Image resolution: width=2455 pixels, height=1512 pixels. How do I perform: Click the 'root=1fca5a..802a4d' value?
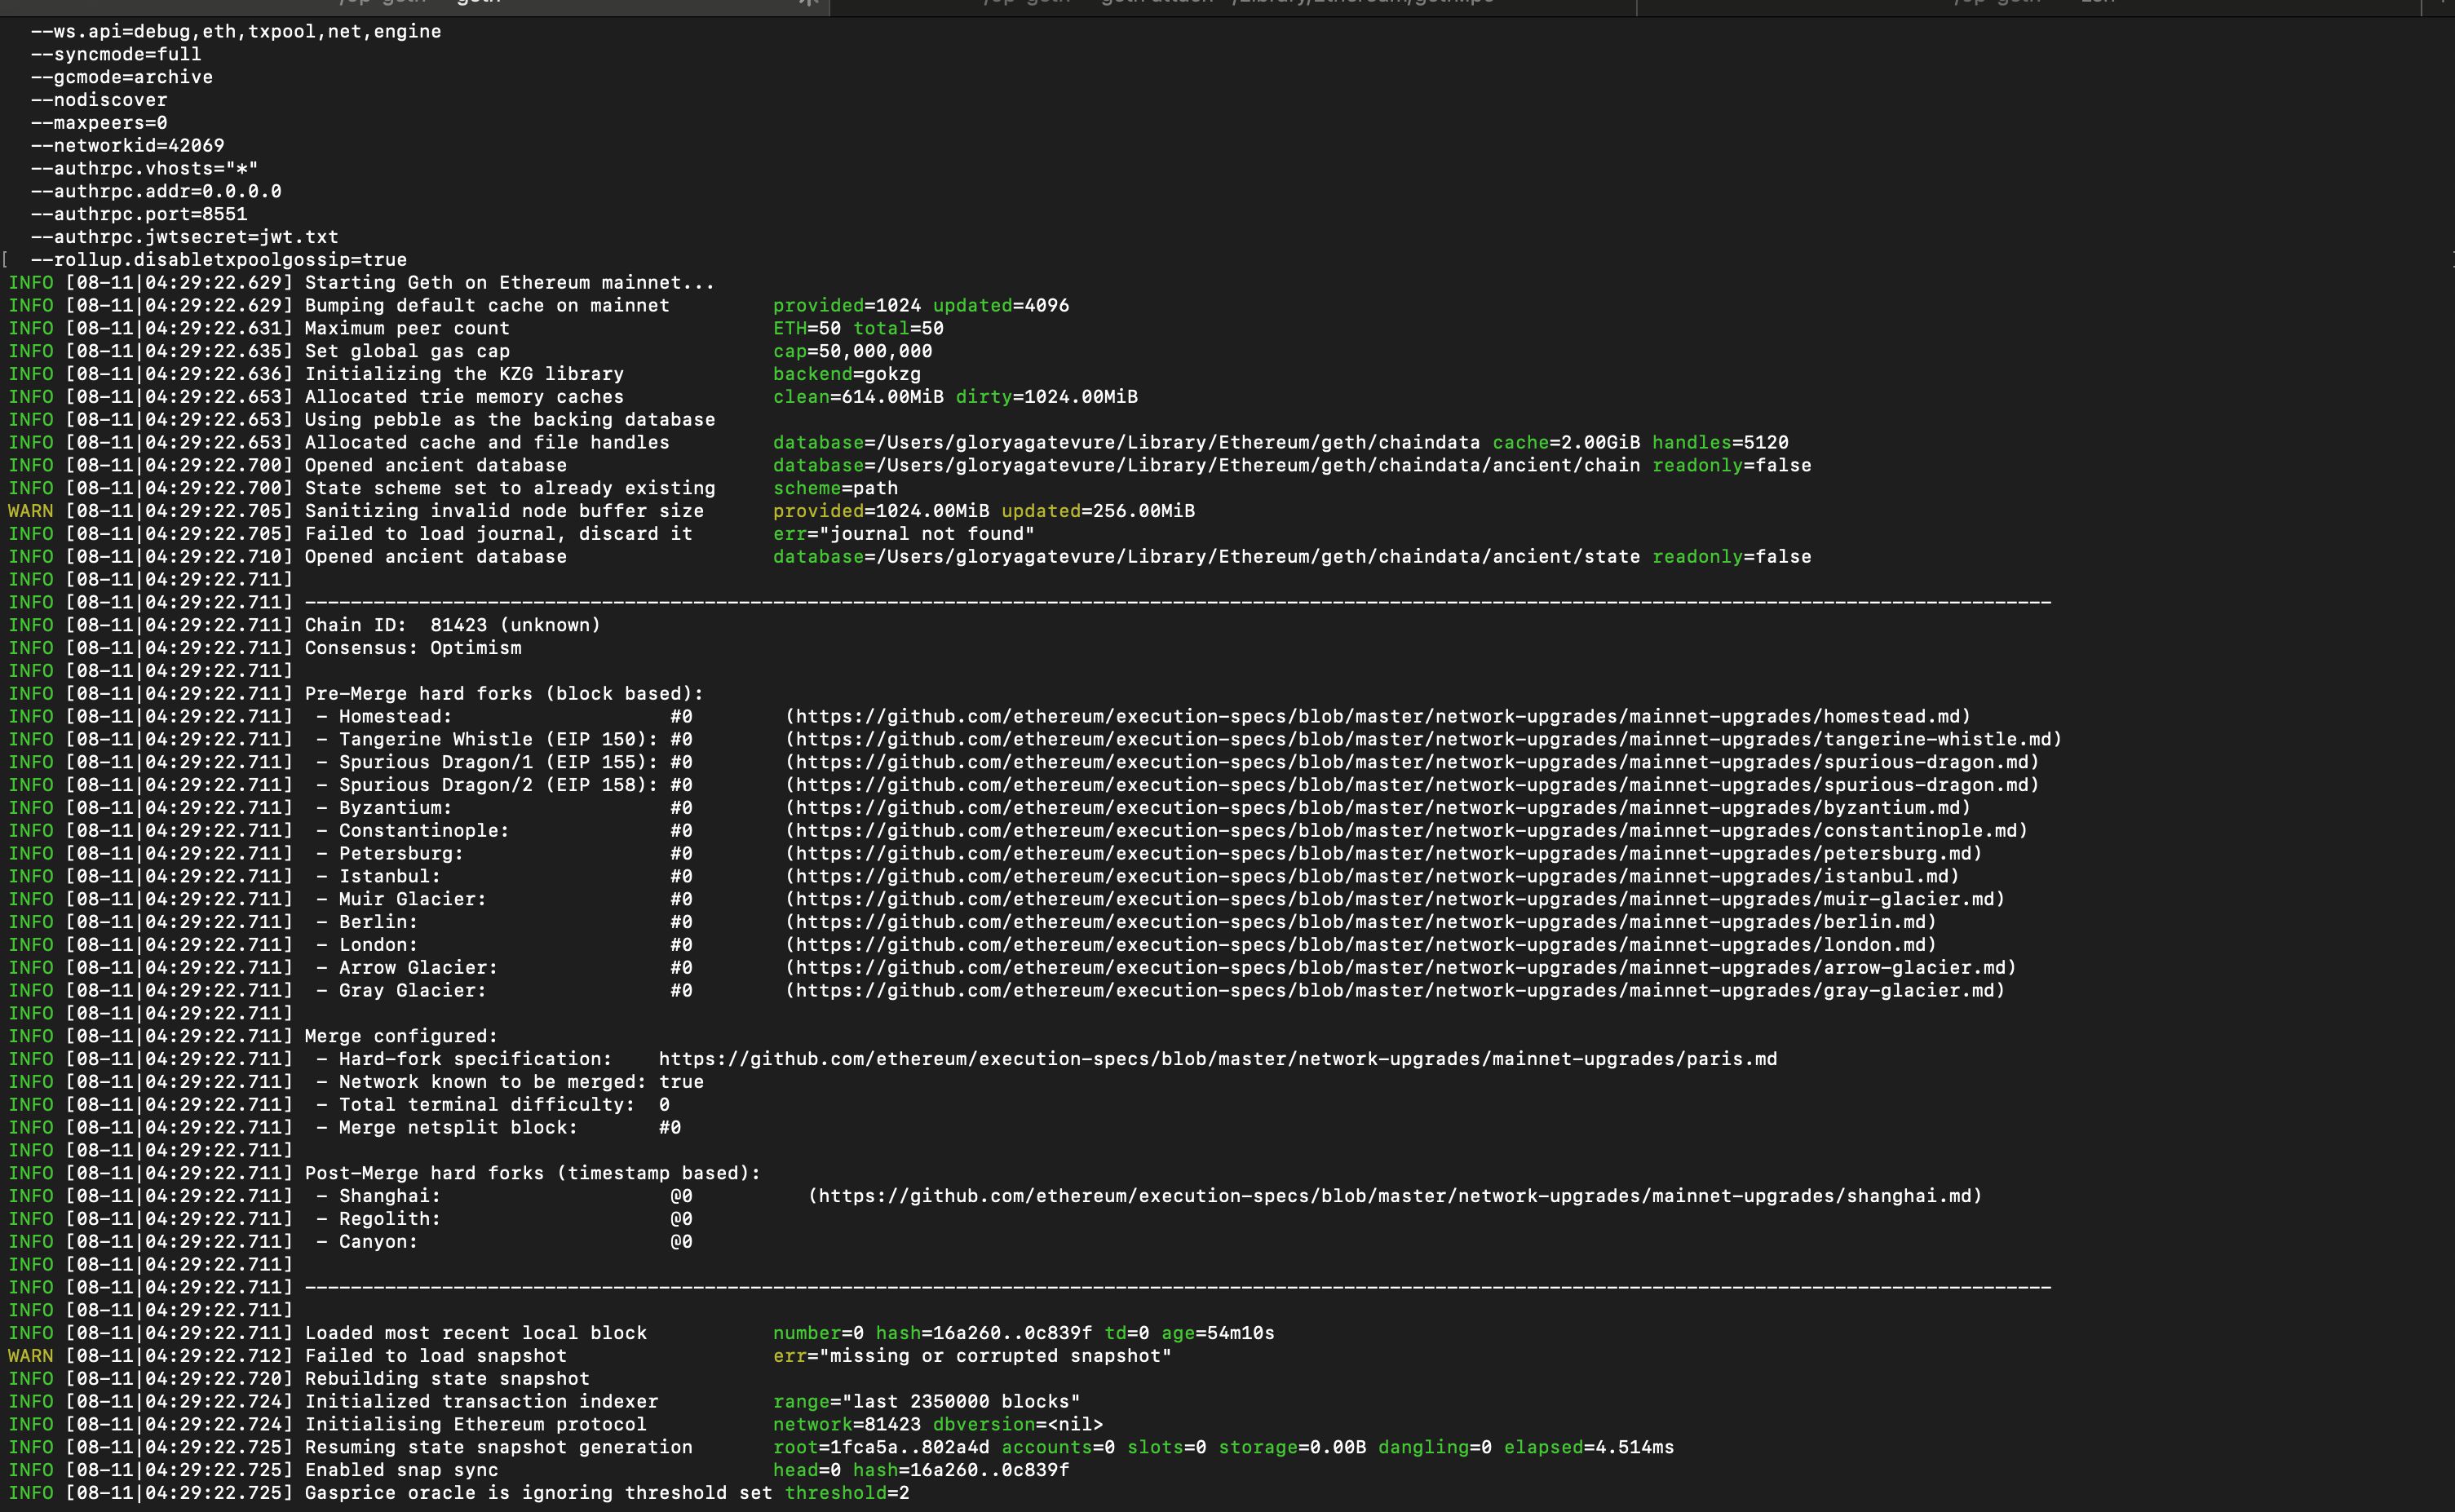881,1447
